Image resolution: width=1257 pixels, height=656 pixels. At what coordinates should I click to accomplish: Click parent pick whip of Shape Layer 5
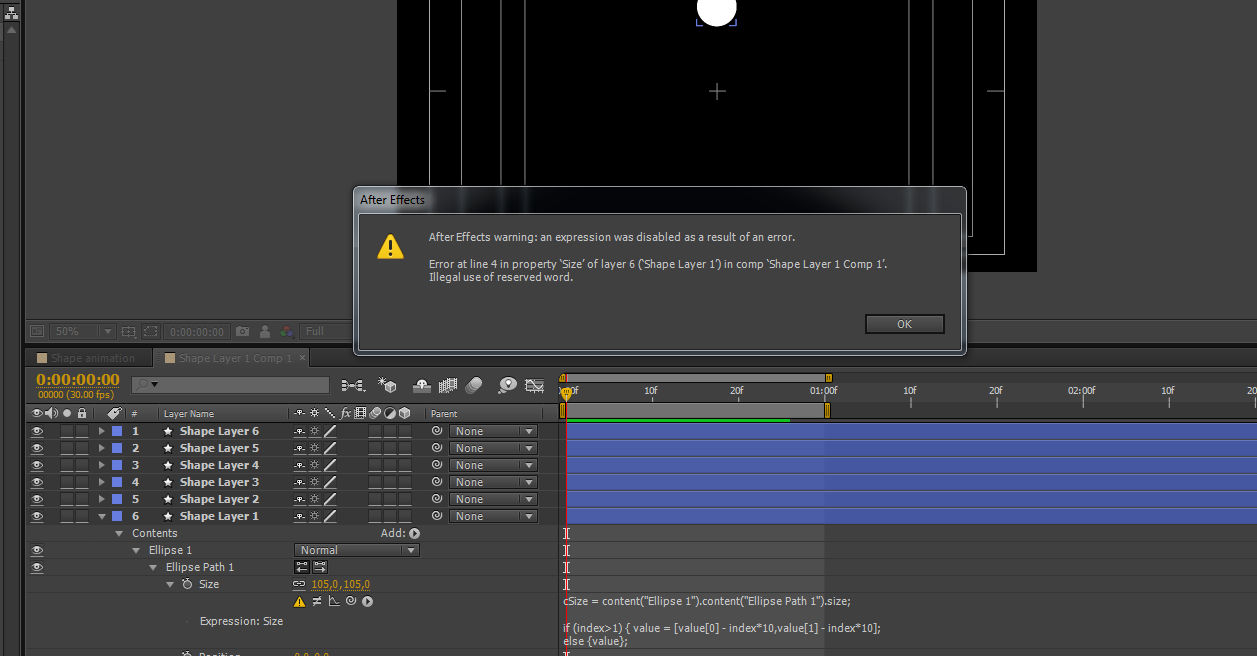(x=436, y=449)
